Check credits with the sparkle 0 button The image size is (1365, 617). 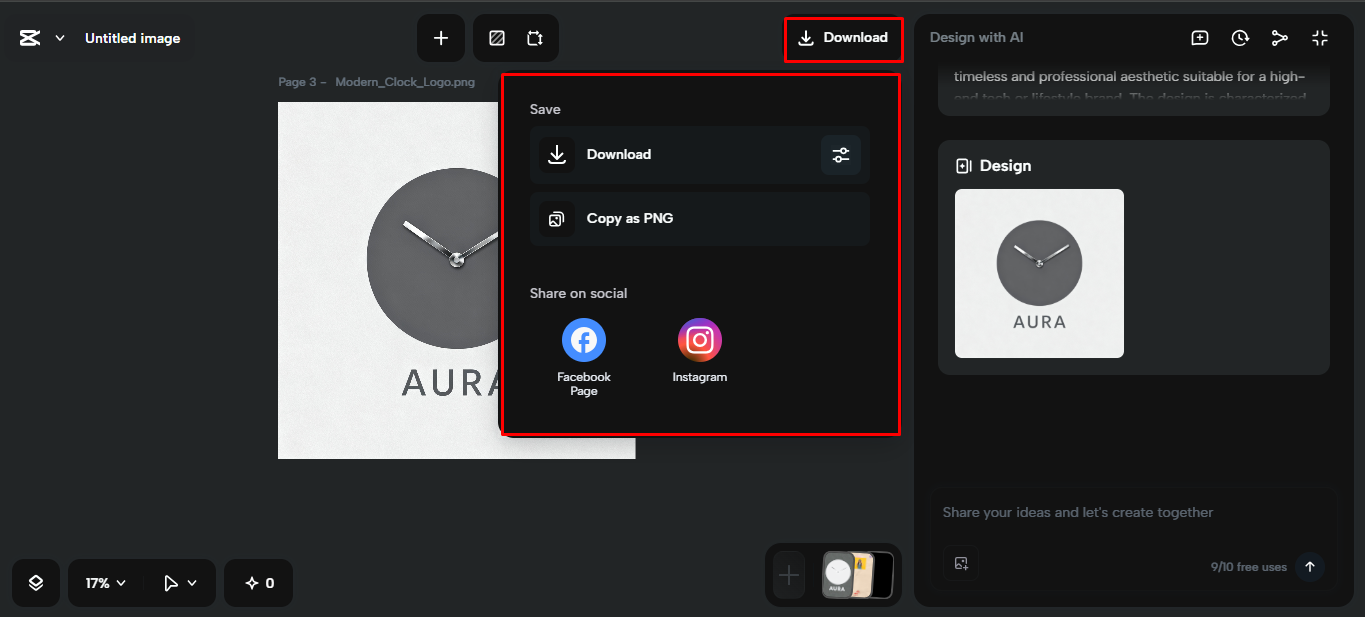(x=258, y=582)
